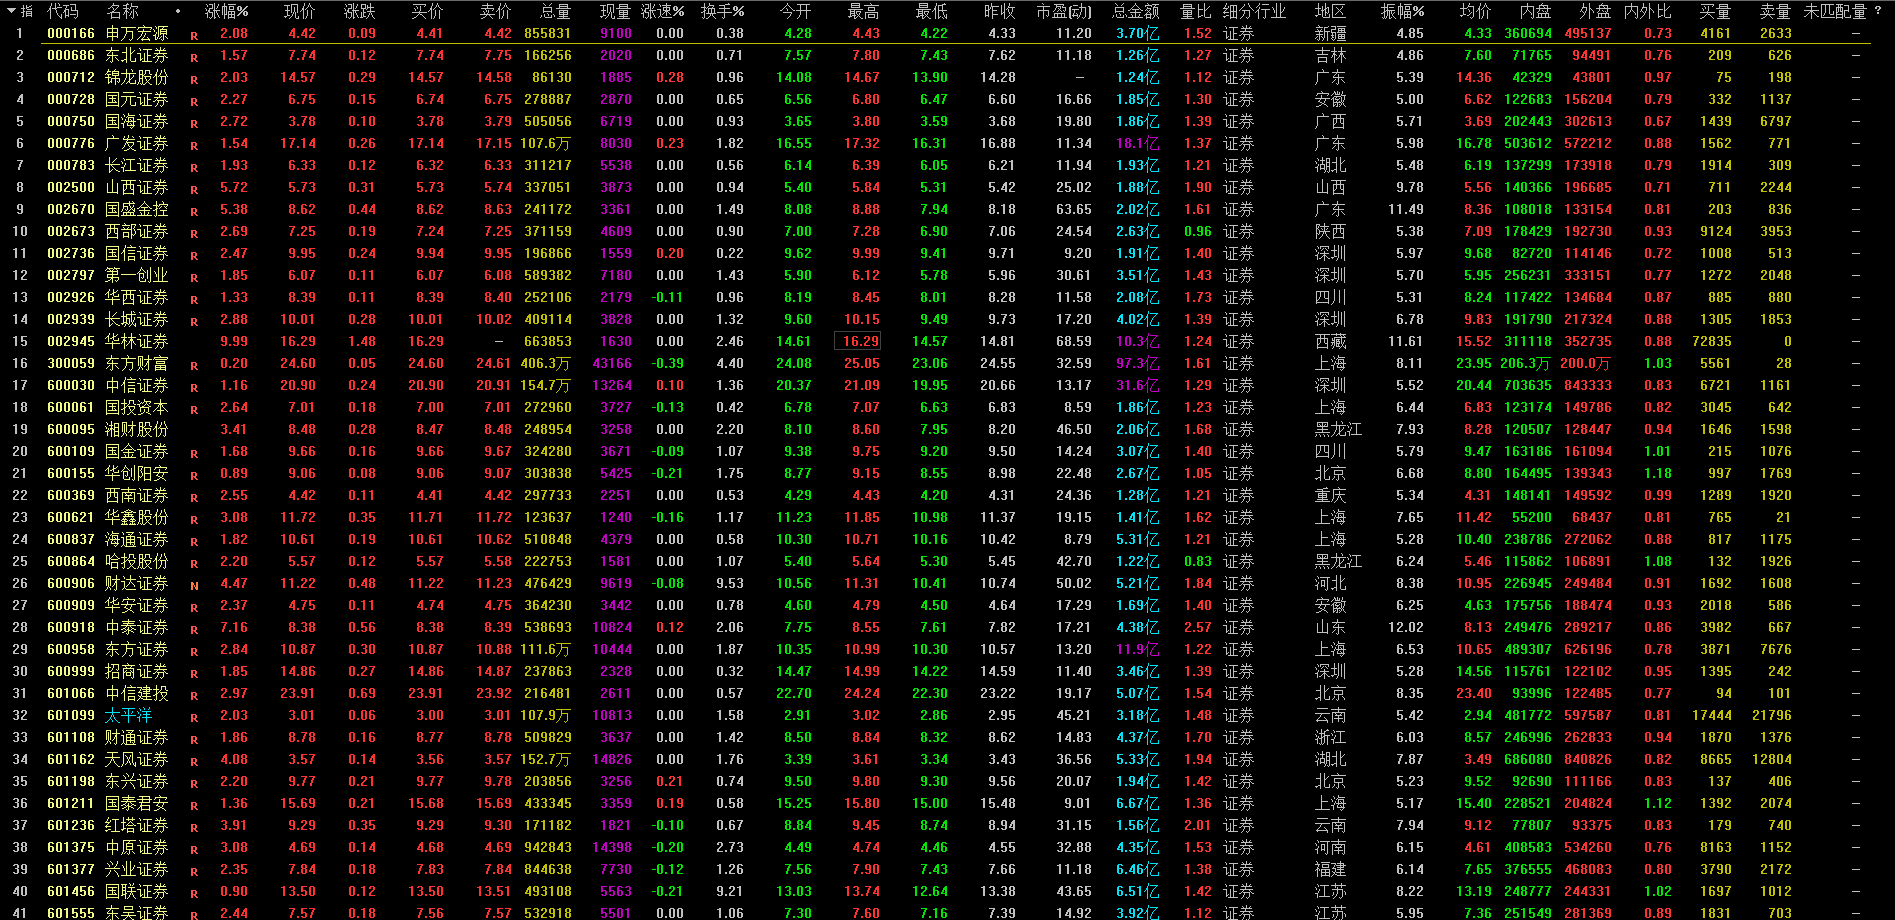Click the 内盘 column header
This screenshot has width=1895, height=920.
pos(1535,11)
